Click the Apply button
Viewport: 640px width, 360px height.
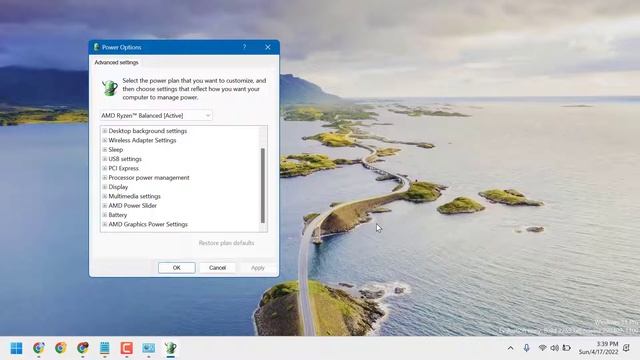pos(258,268)
